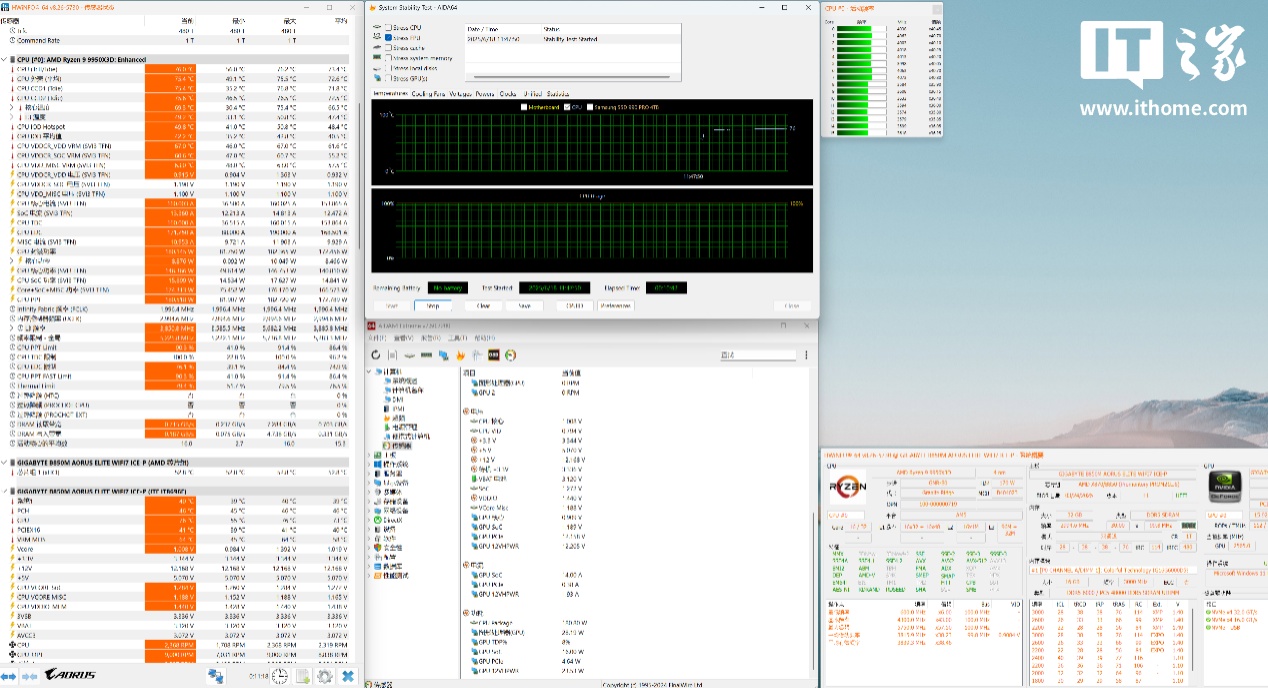The width and height of the screenshot is (1268, 688).
Task: Collapse the GIGABYTE B850M ITE sensor group
Action: click(x=5, y=491)
